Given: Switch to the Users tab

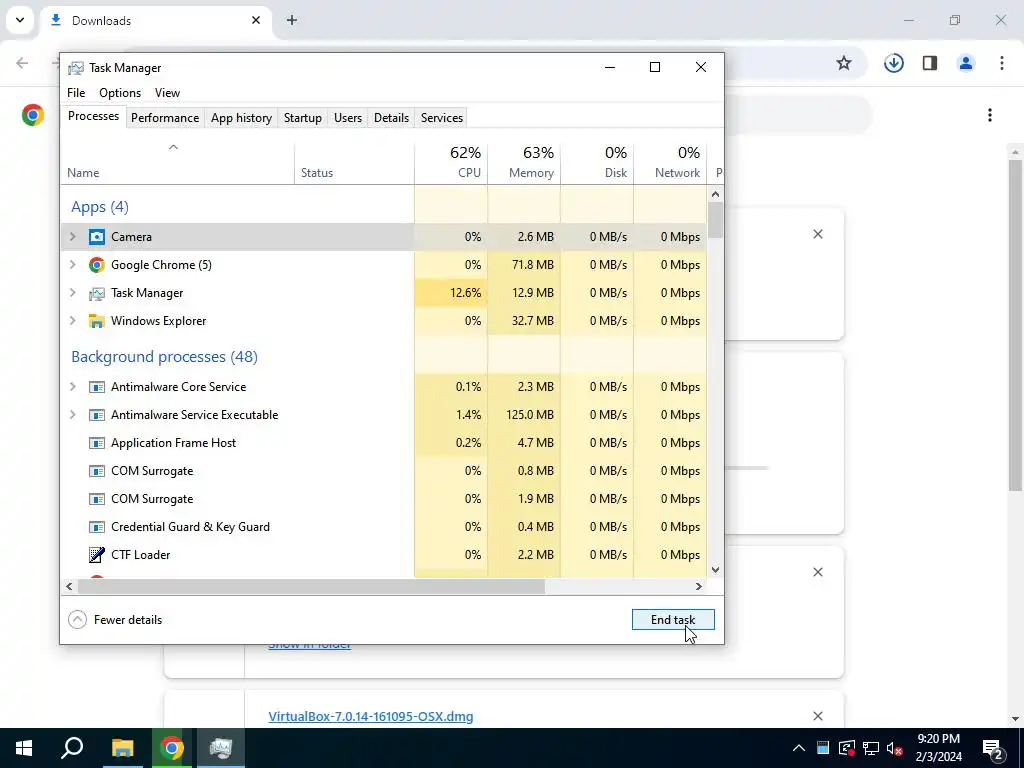Looking at the screenshot, I should pyautogui.click(x=347, y=118).
